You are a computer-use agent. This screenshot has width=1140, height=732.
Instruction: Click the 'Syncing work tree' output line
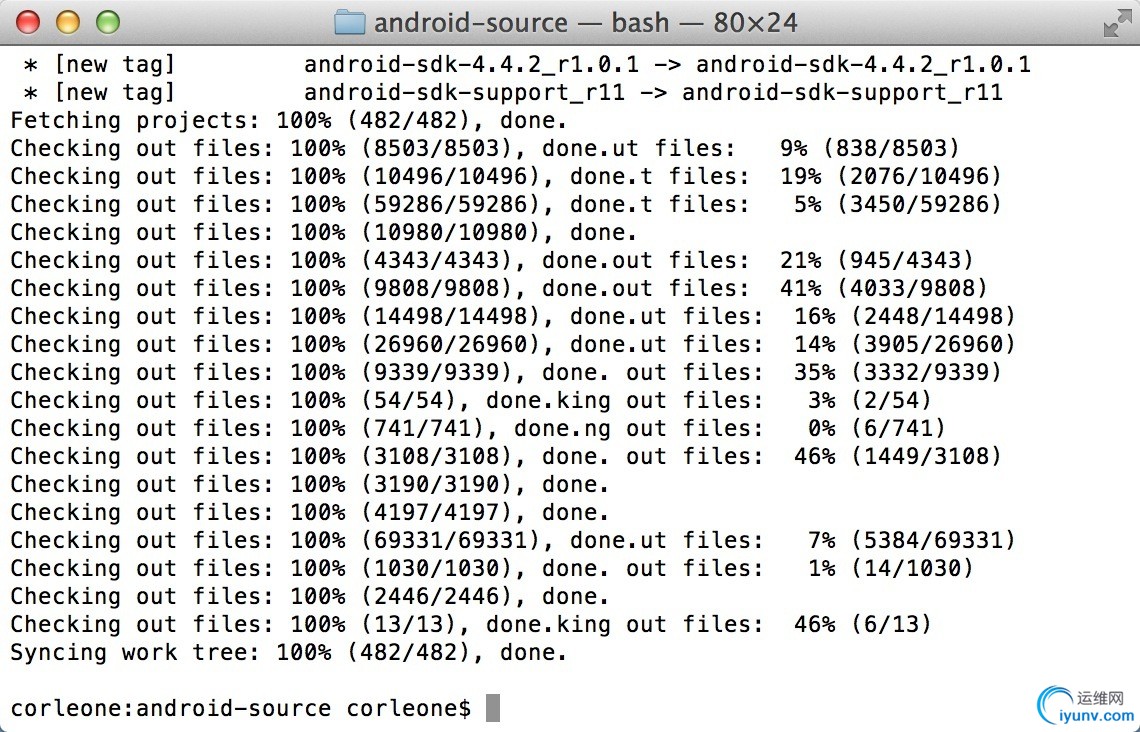coord(288,652)
